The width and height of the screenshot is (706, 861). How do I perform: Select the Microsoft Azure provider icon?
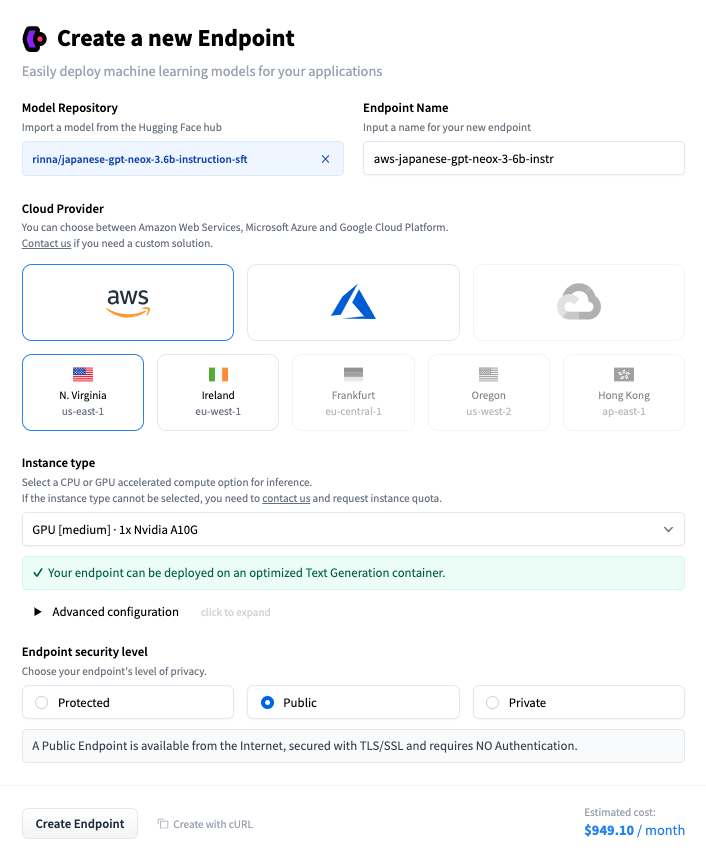[x=353, y=302]
